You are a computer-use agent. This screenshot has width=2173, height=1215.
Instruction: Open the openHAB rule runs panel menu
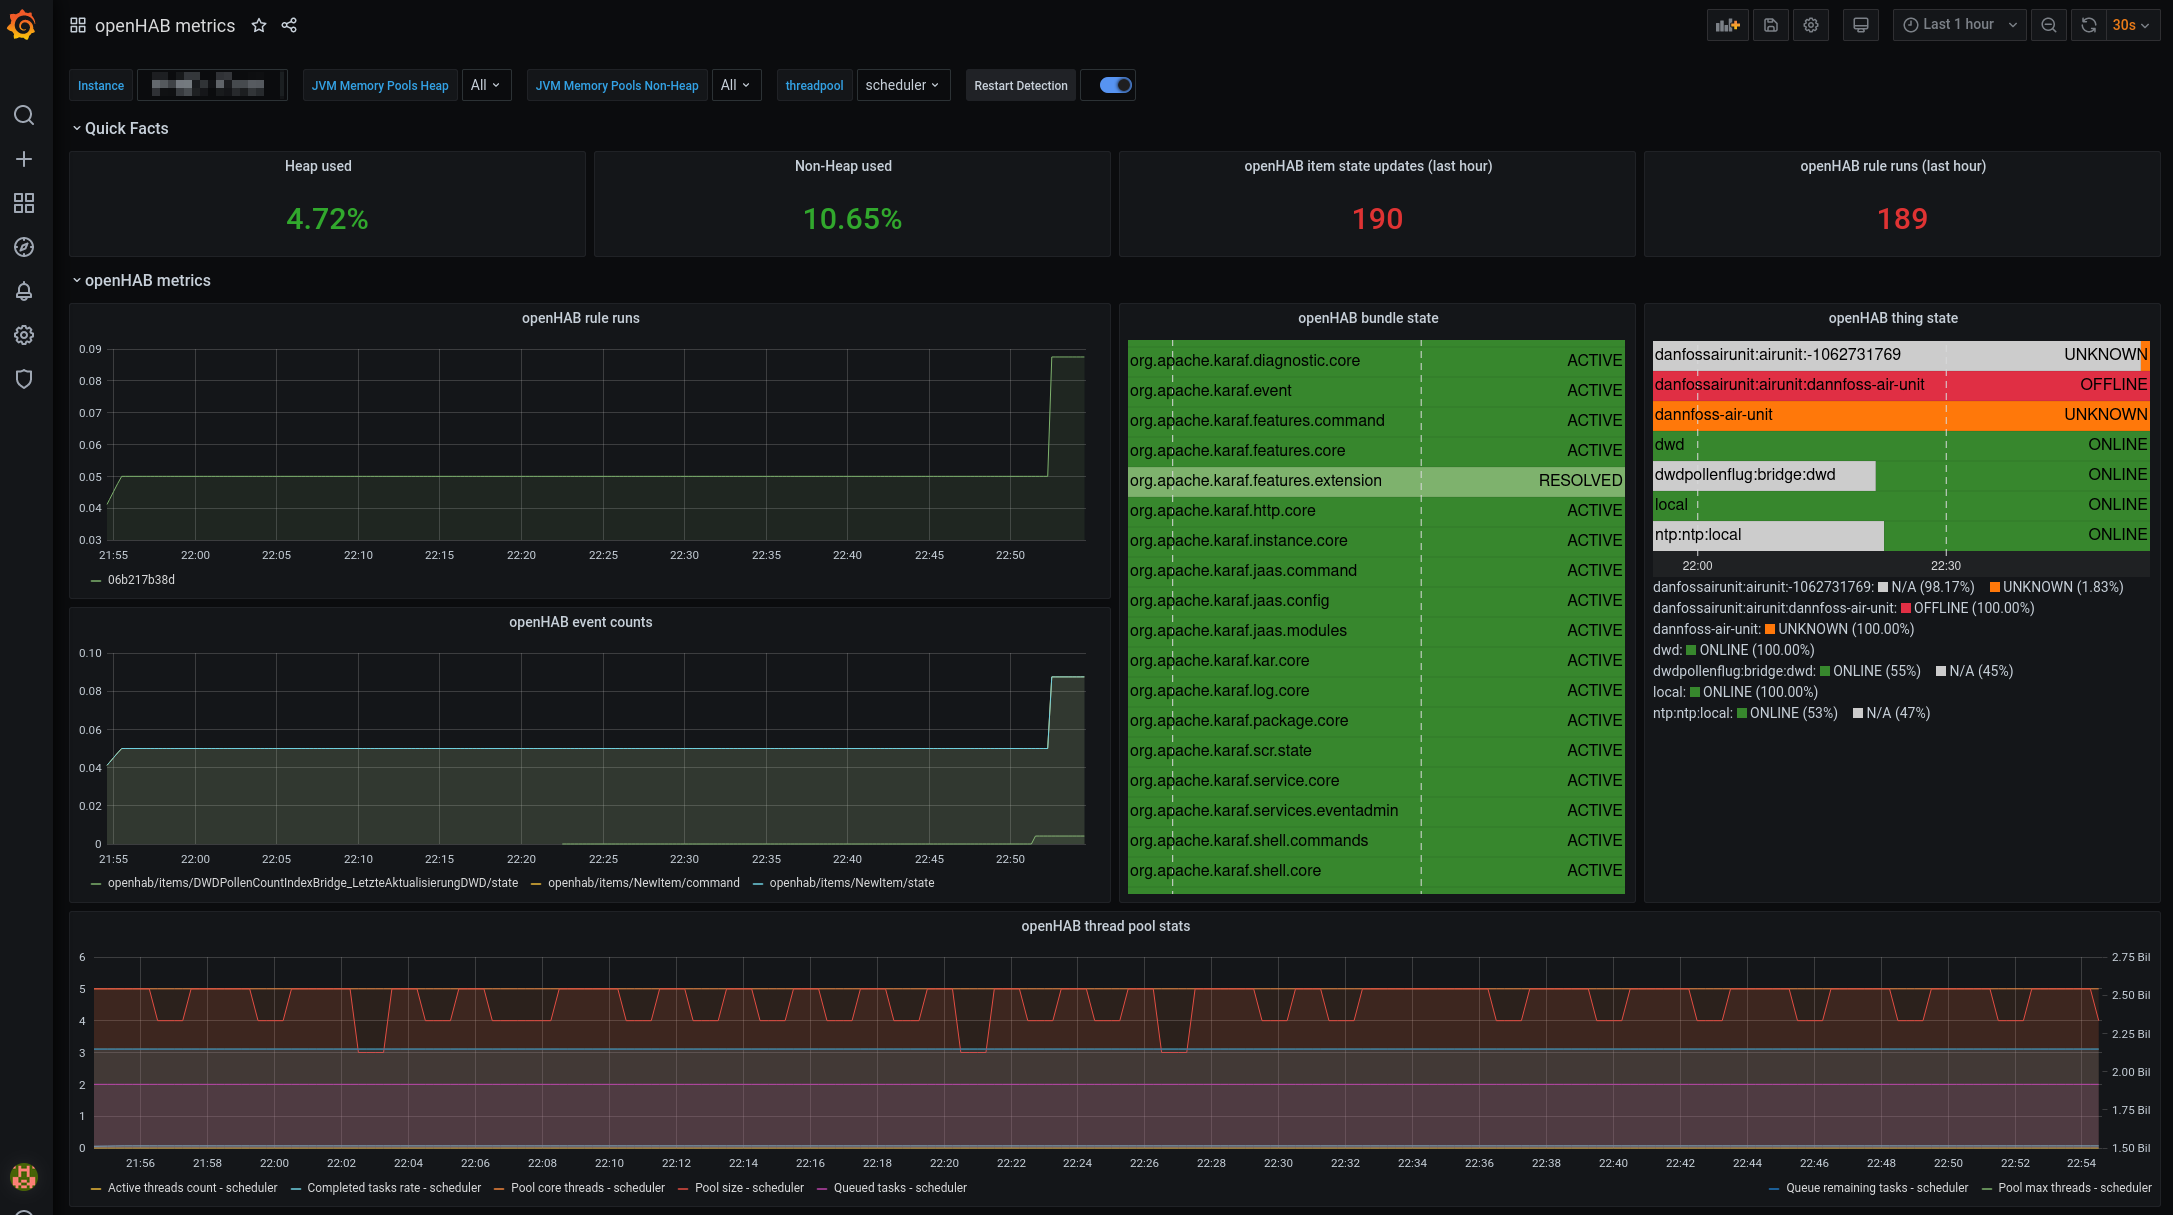(x=580, y=318)
